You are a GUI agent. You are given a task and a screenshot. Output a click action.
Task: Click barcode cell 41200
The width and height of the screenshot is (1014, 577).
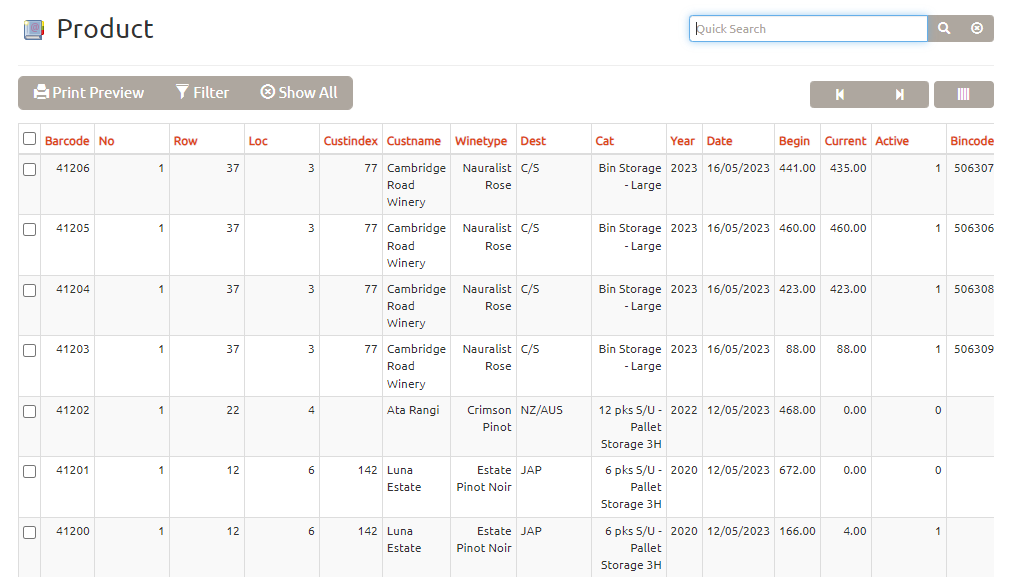click(72, 531)
